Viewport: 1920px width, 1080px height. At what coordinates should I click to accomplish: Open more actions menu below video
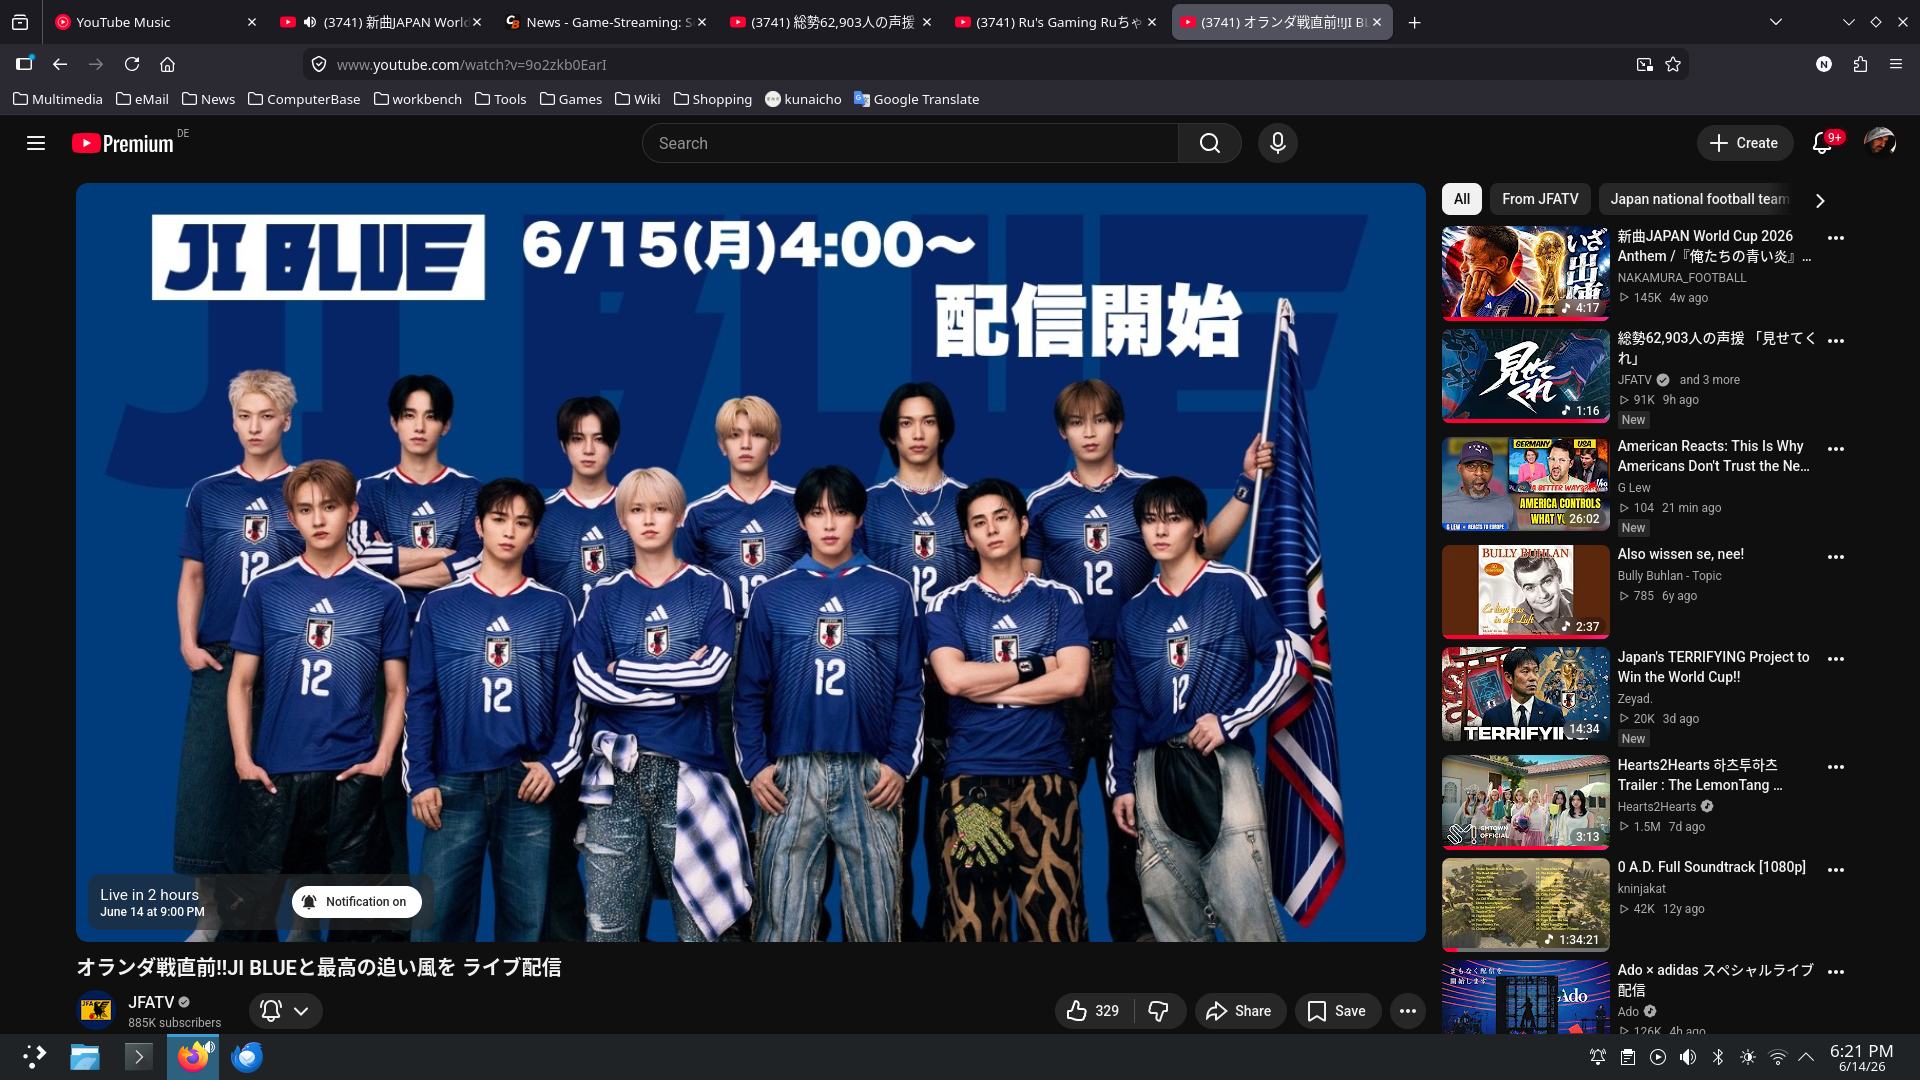pyautogui.click(x=1408, y=1011)
